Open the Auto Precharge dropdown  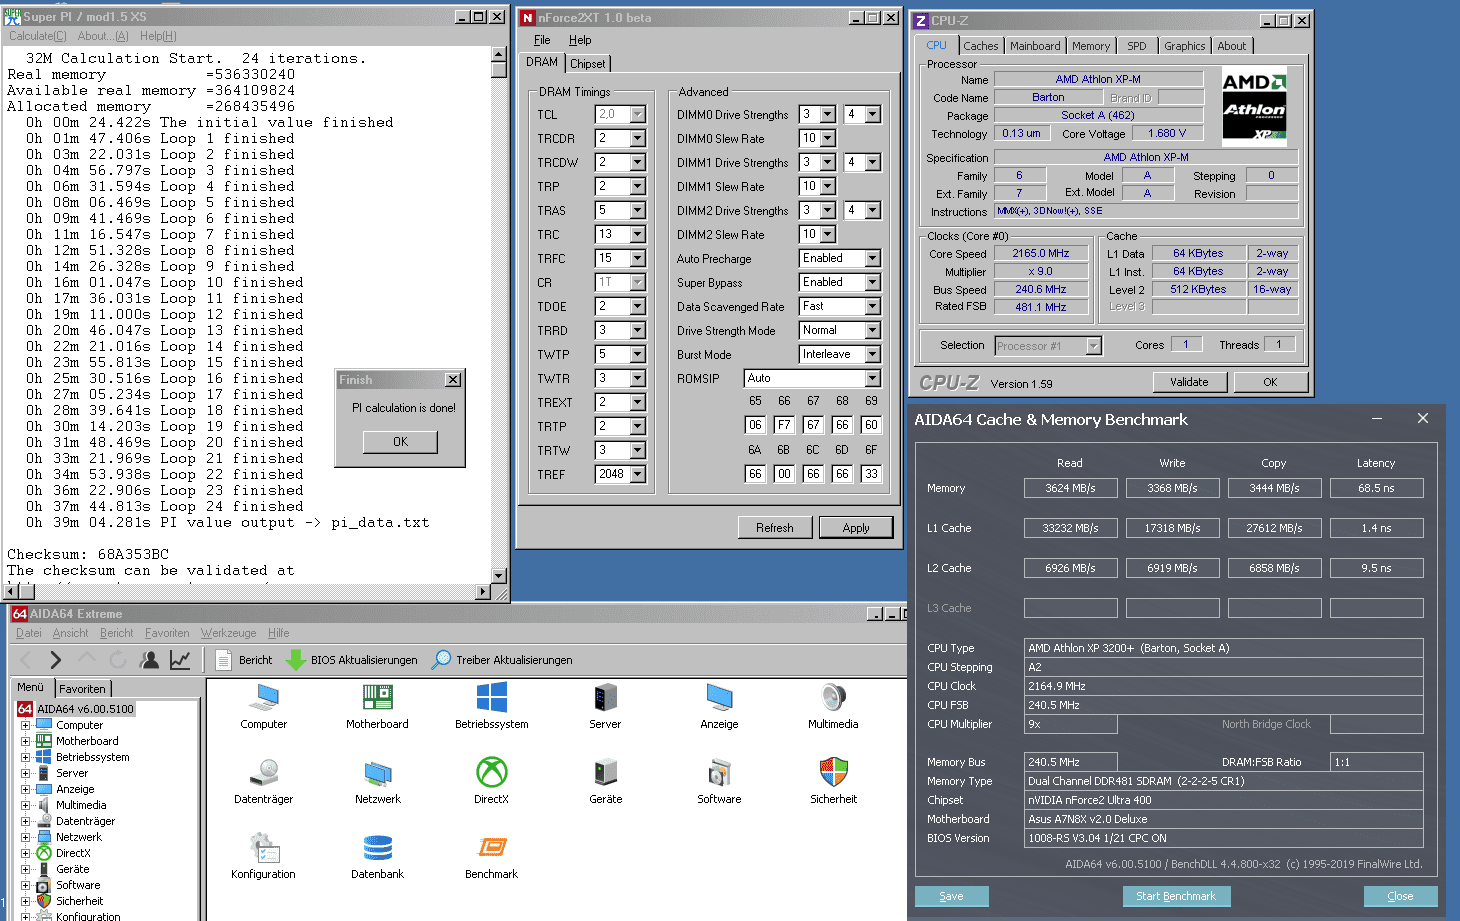click(872, 259)
